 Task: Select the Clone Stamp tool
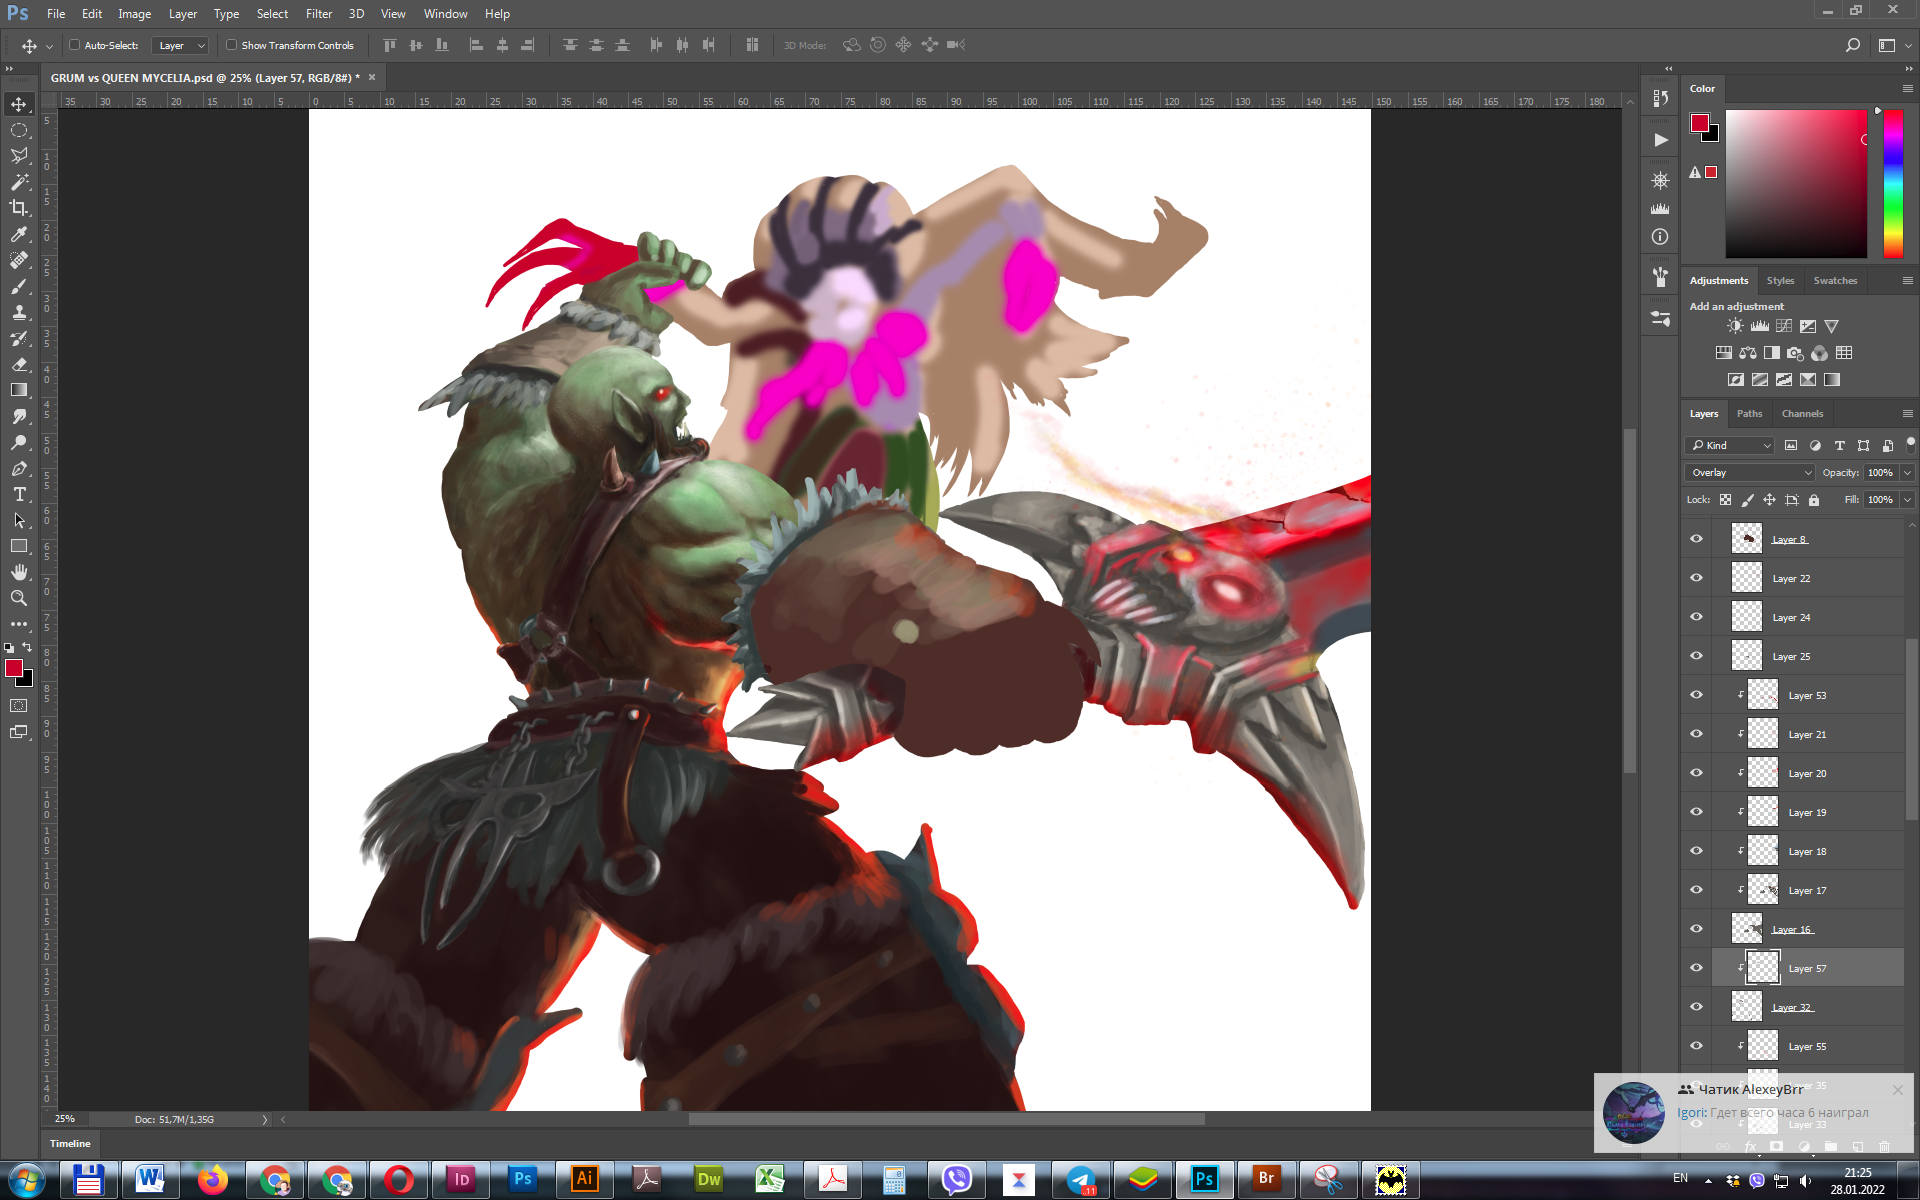[19, 312]
